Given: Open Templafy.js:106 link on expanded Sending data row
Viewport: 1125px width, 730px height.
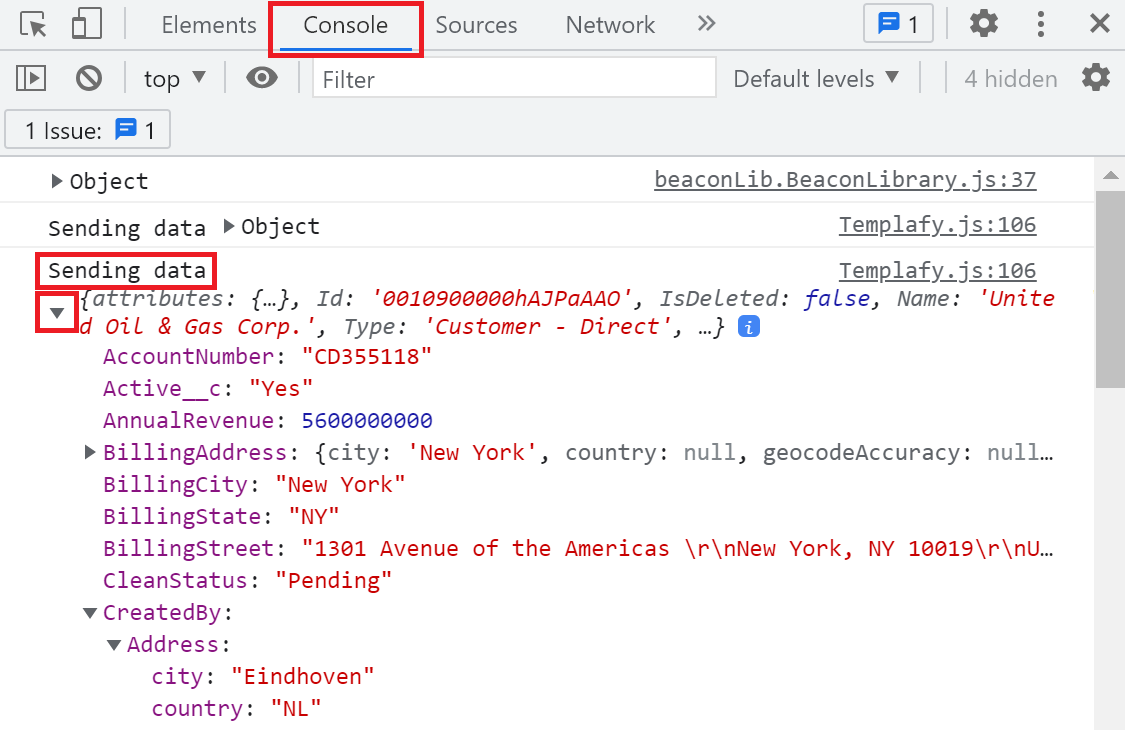Looking at the screenshot, I should click(x=937, y=271).
